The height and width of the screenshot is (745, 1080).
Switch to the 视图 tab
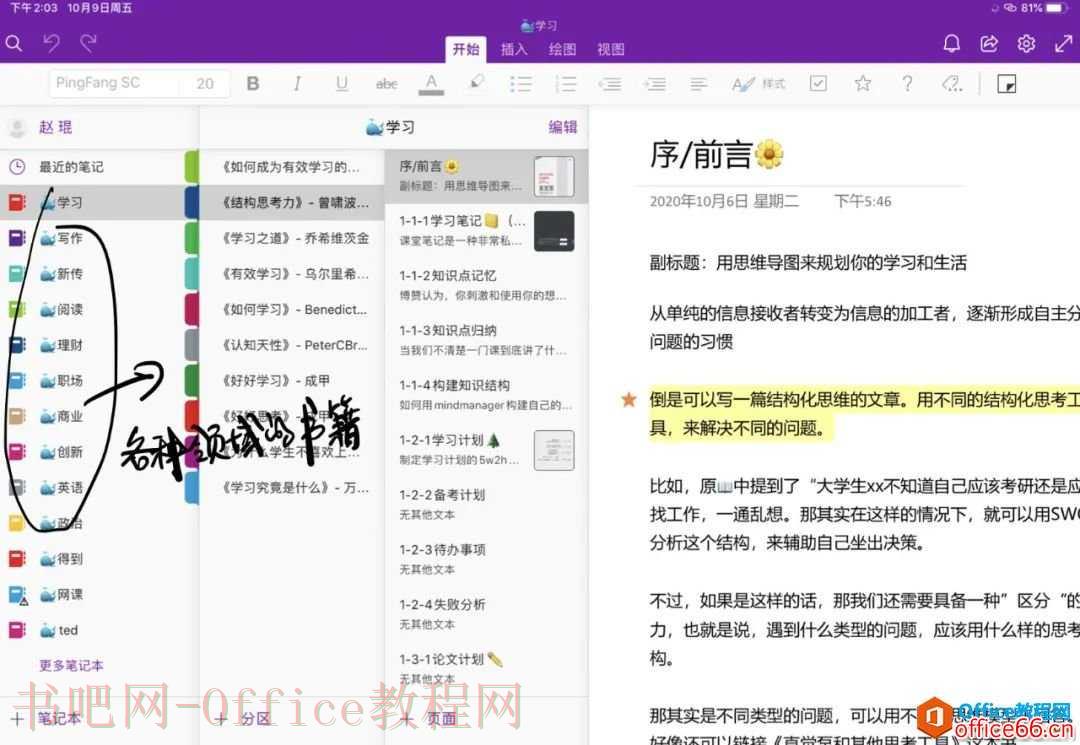click(610, 50)
